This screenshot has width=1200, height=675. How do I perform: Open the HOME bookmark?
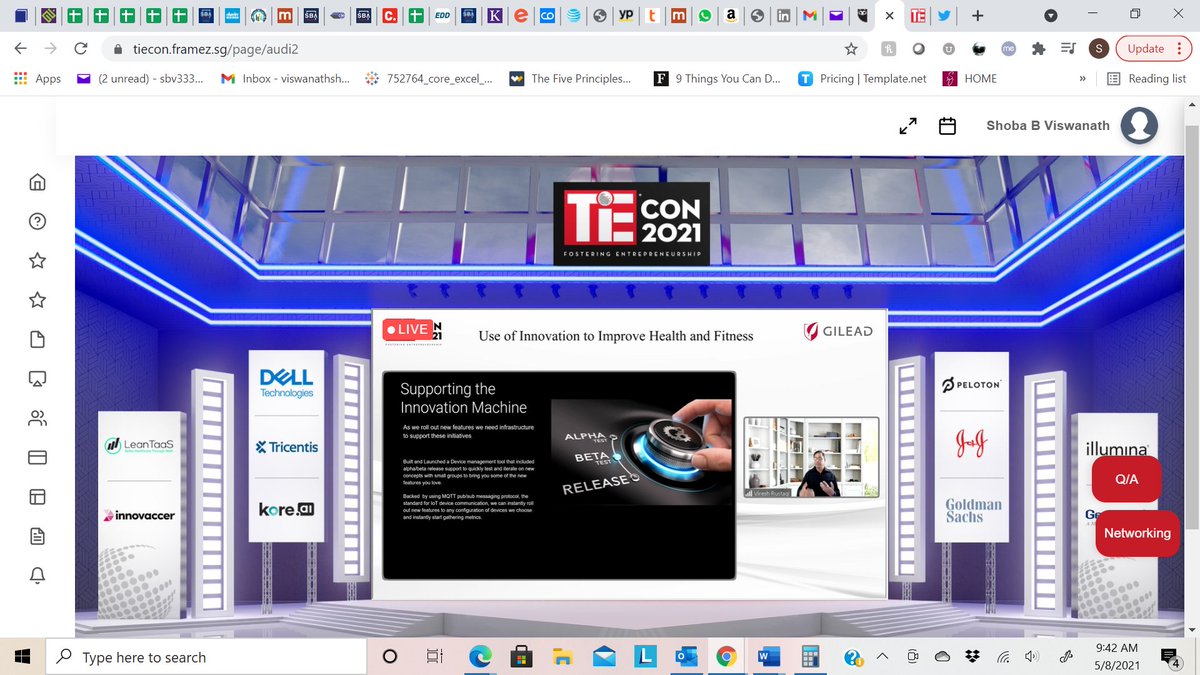pyautogui.click(x=970, y=79)
